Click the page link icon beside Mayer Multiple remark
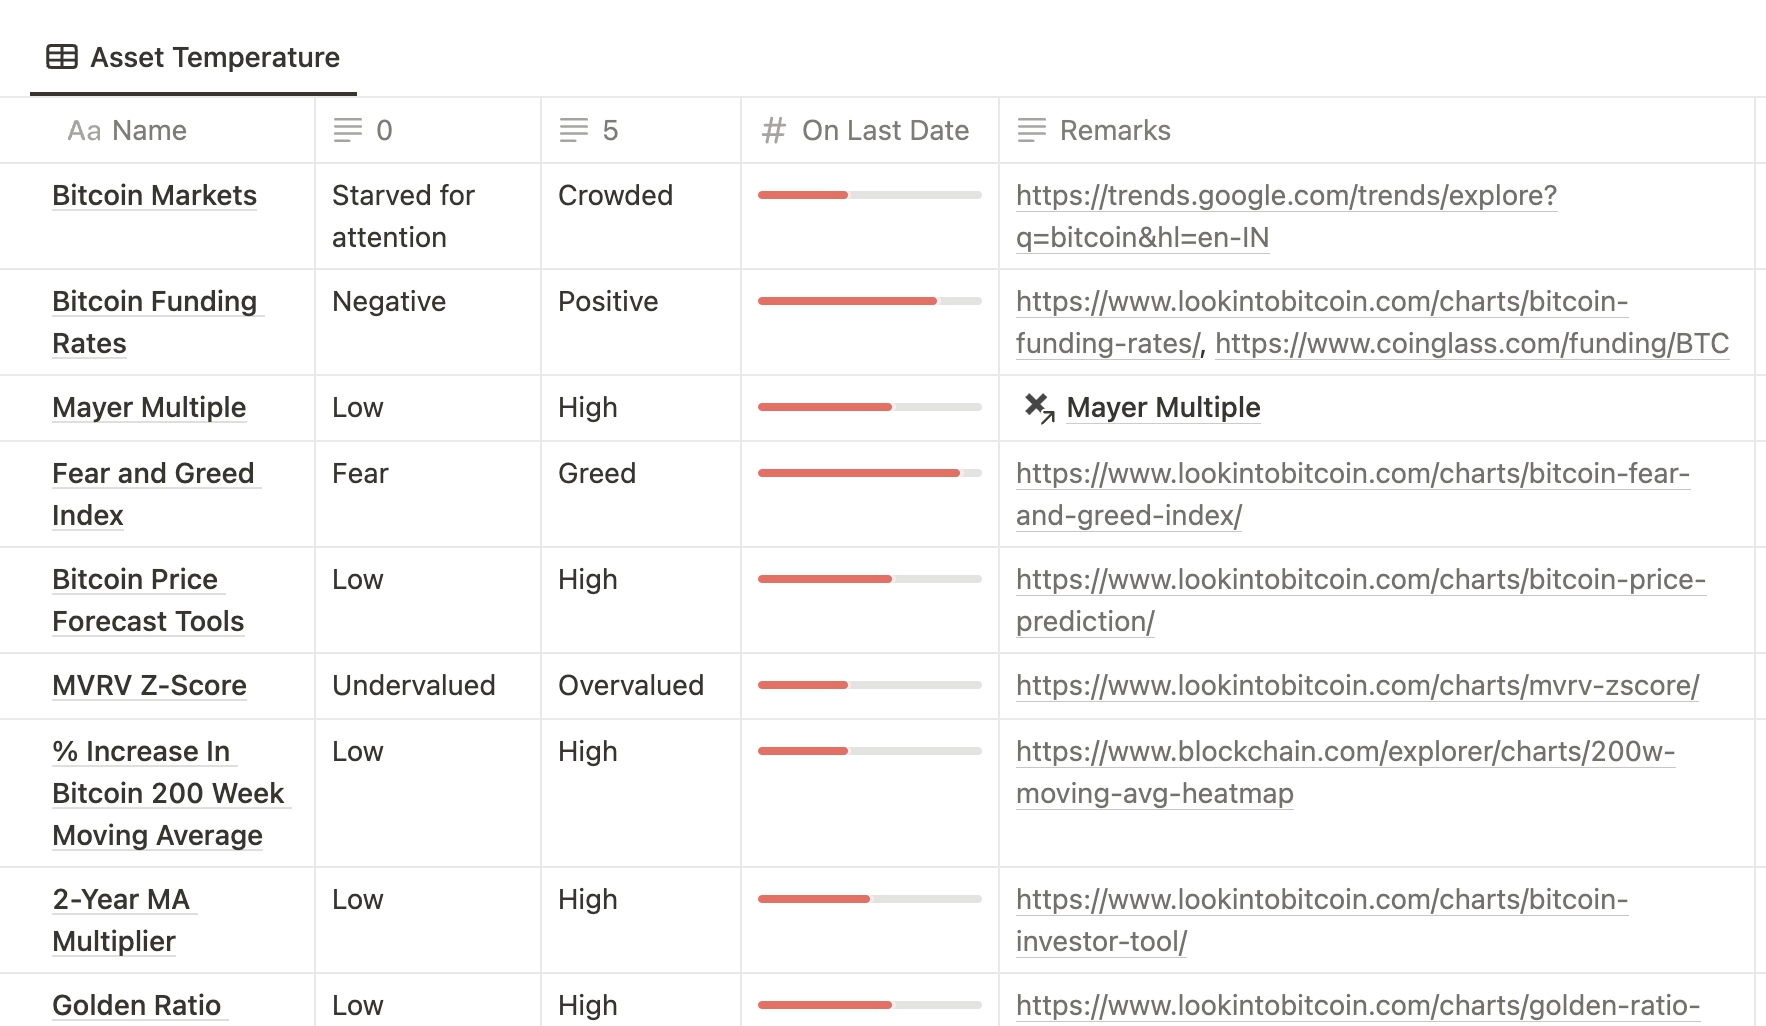Viewport: 1766px width, 1026px height. [x=1039, y=407]
